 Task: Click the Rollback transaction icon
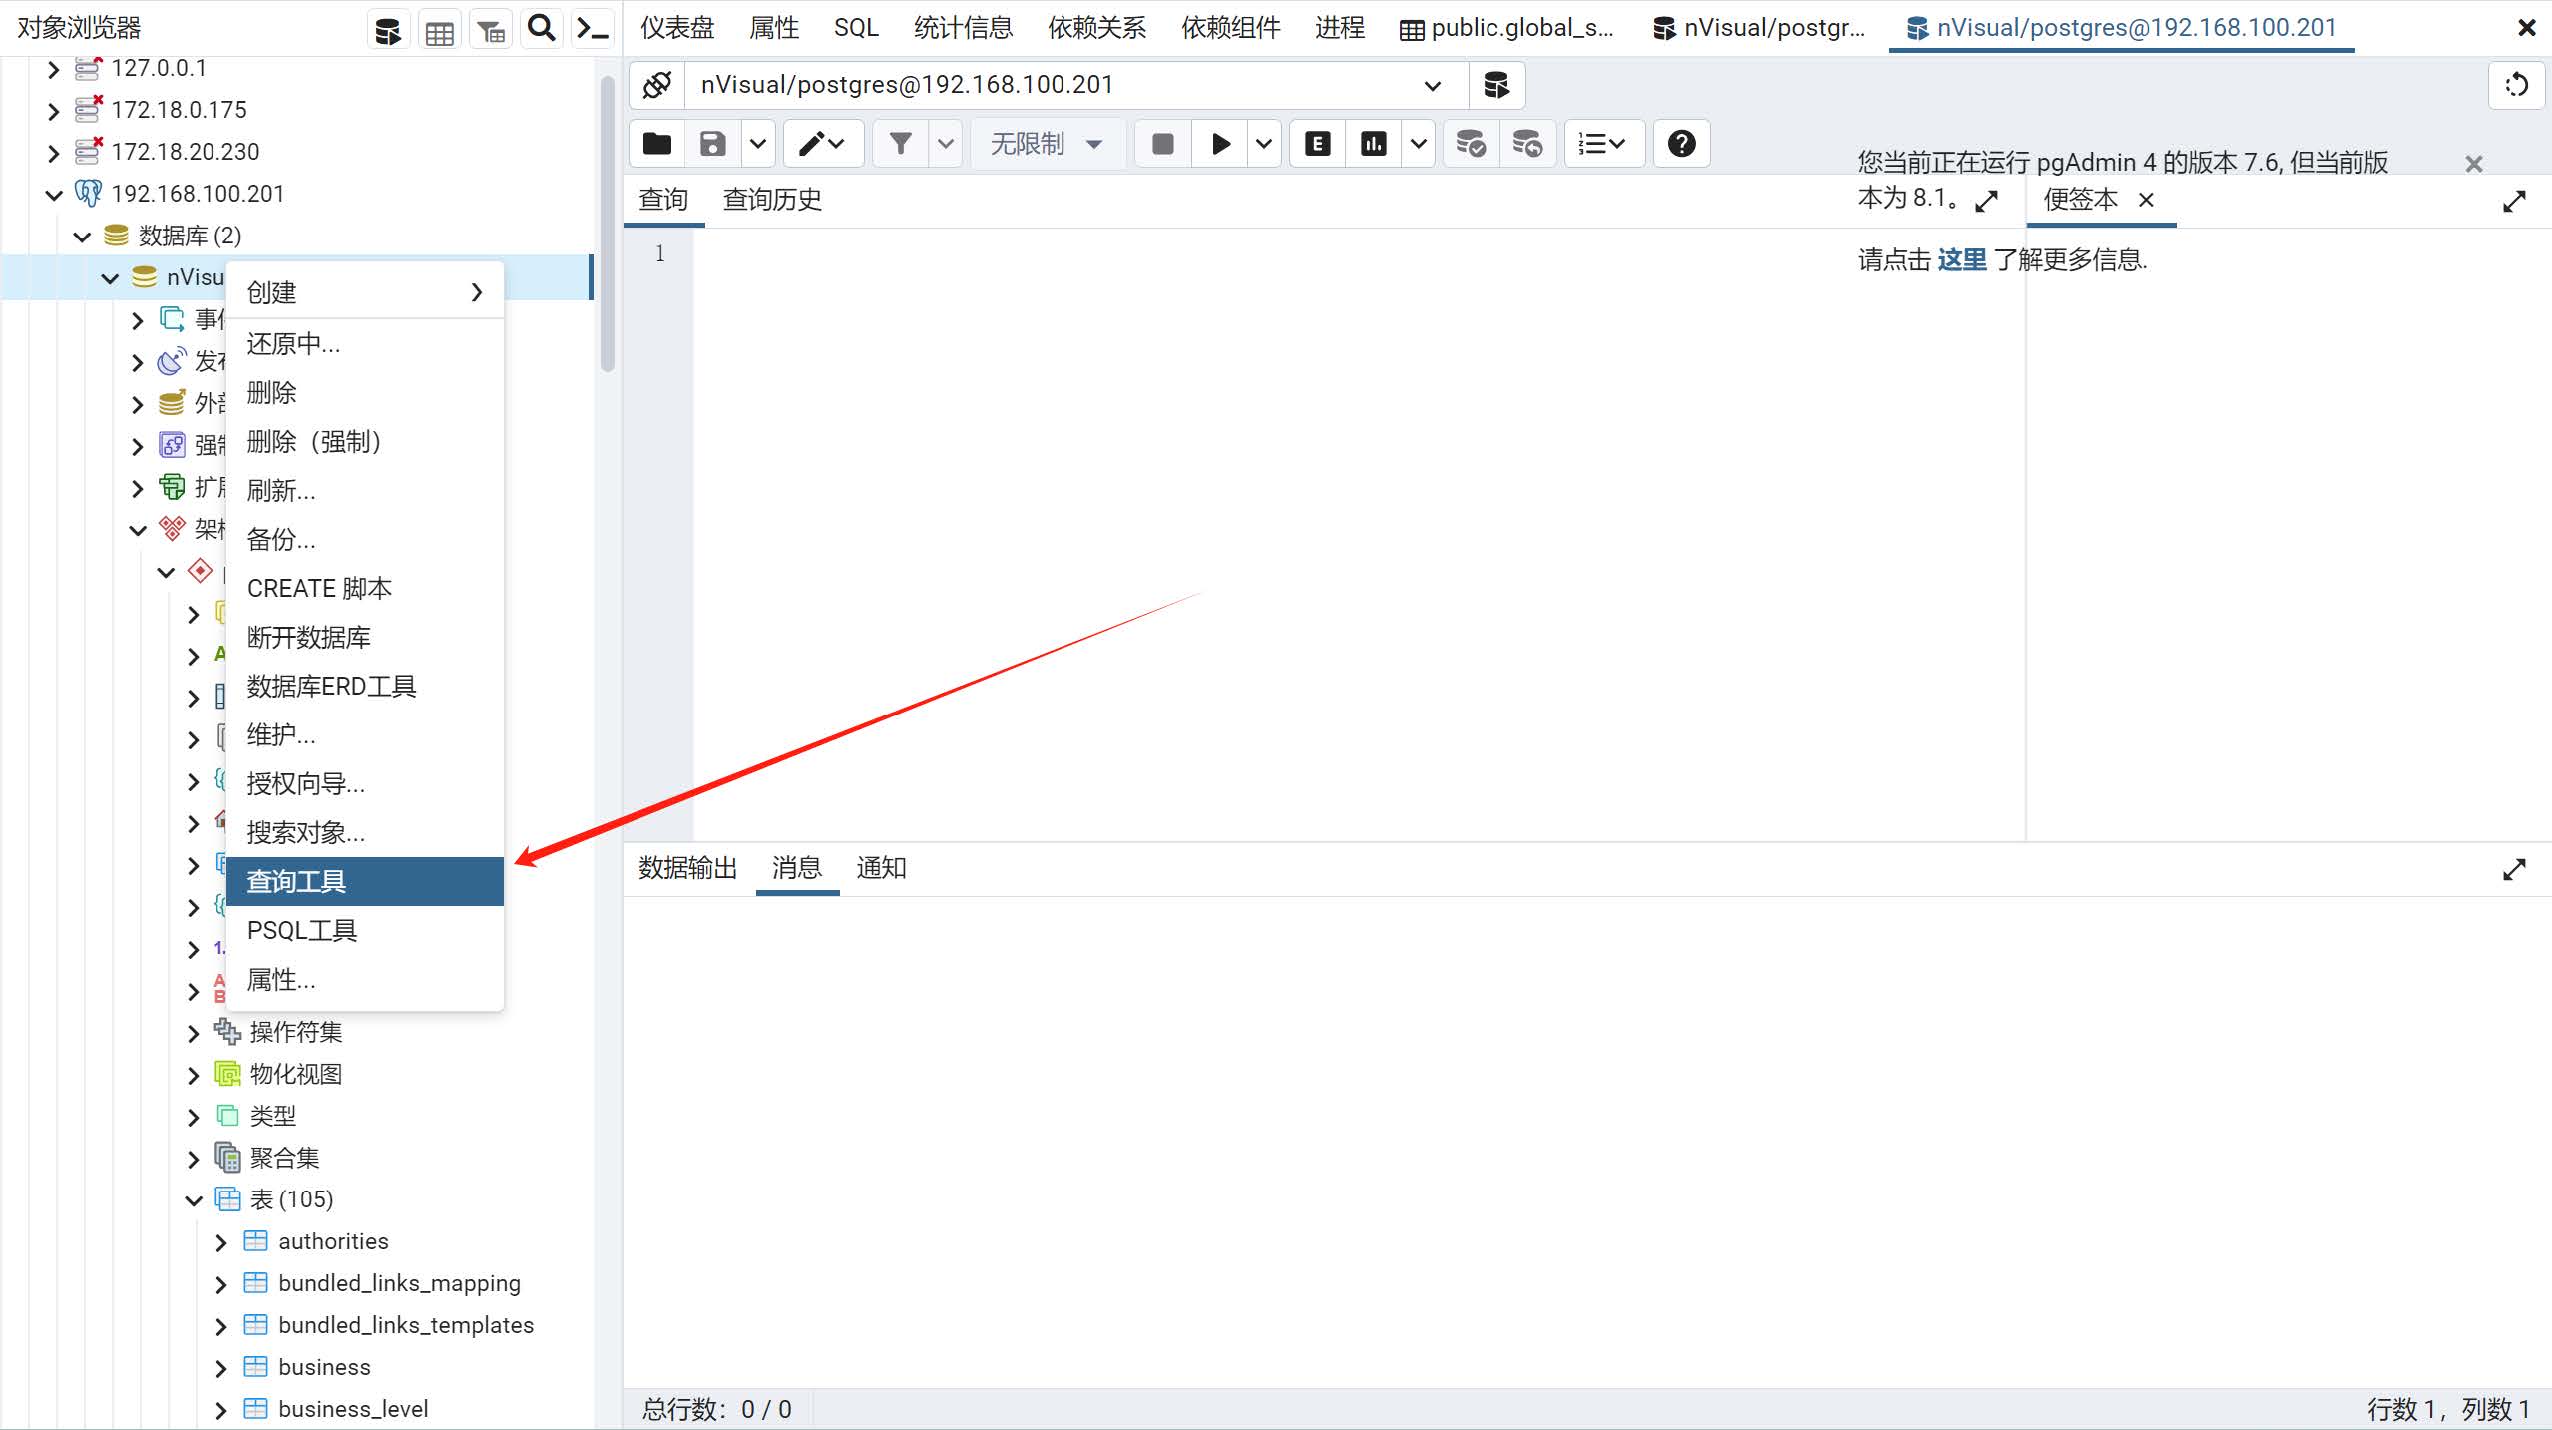coord(1526,144)
